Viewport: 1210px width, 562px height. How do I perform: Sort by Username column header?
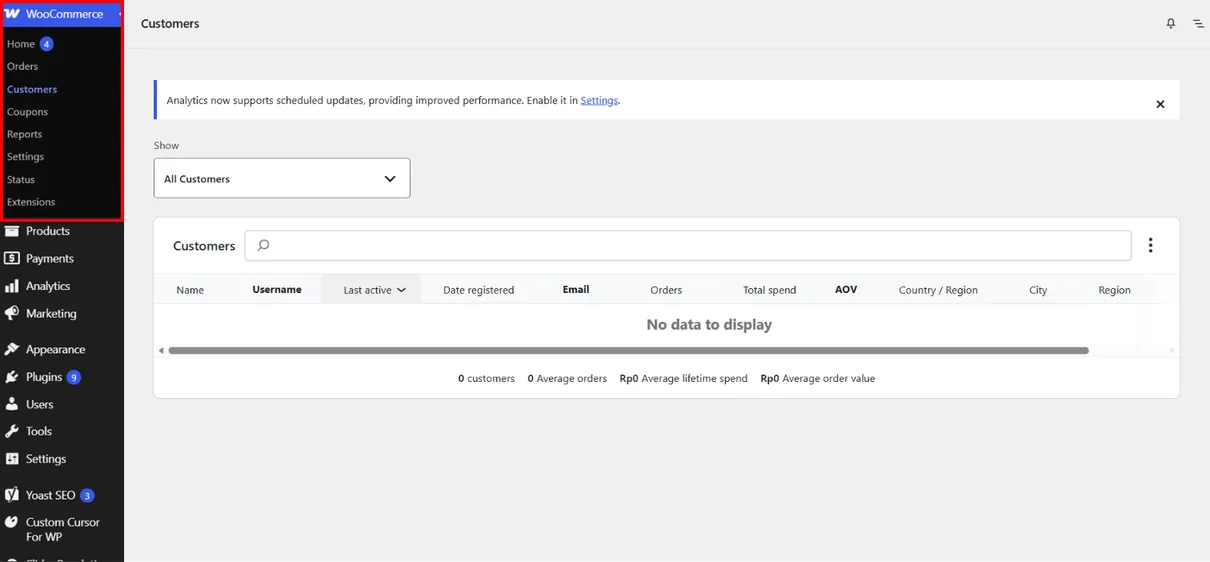pos(277,289)
